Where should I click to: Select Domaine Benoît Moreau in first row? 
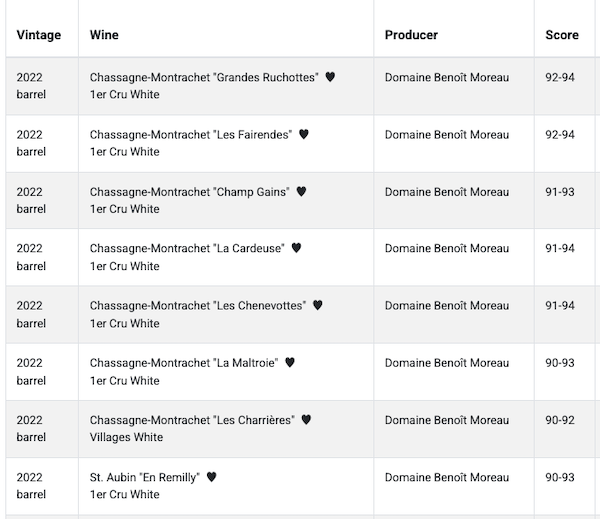(x=447, y=77)
